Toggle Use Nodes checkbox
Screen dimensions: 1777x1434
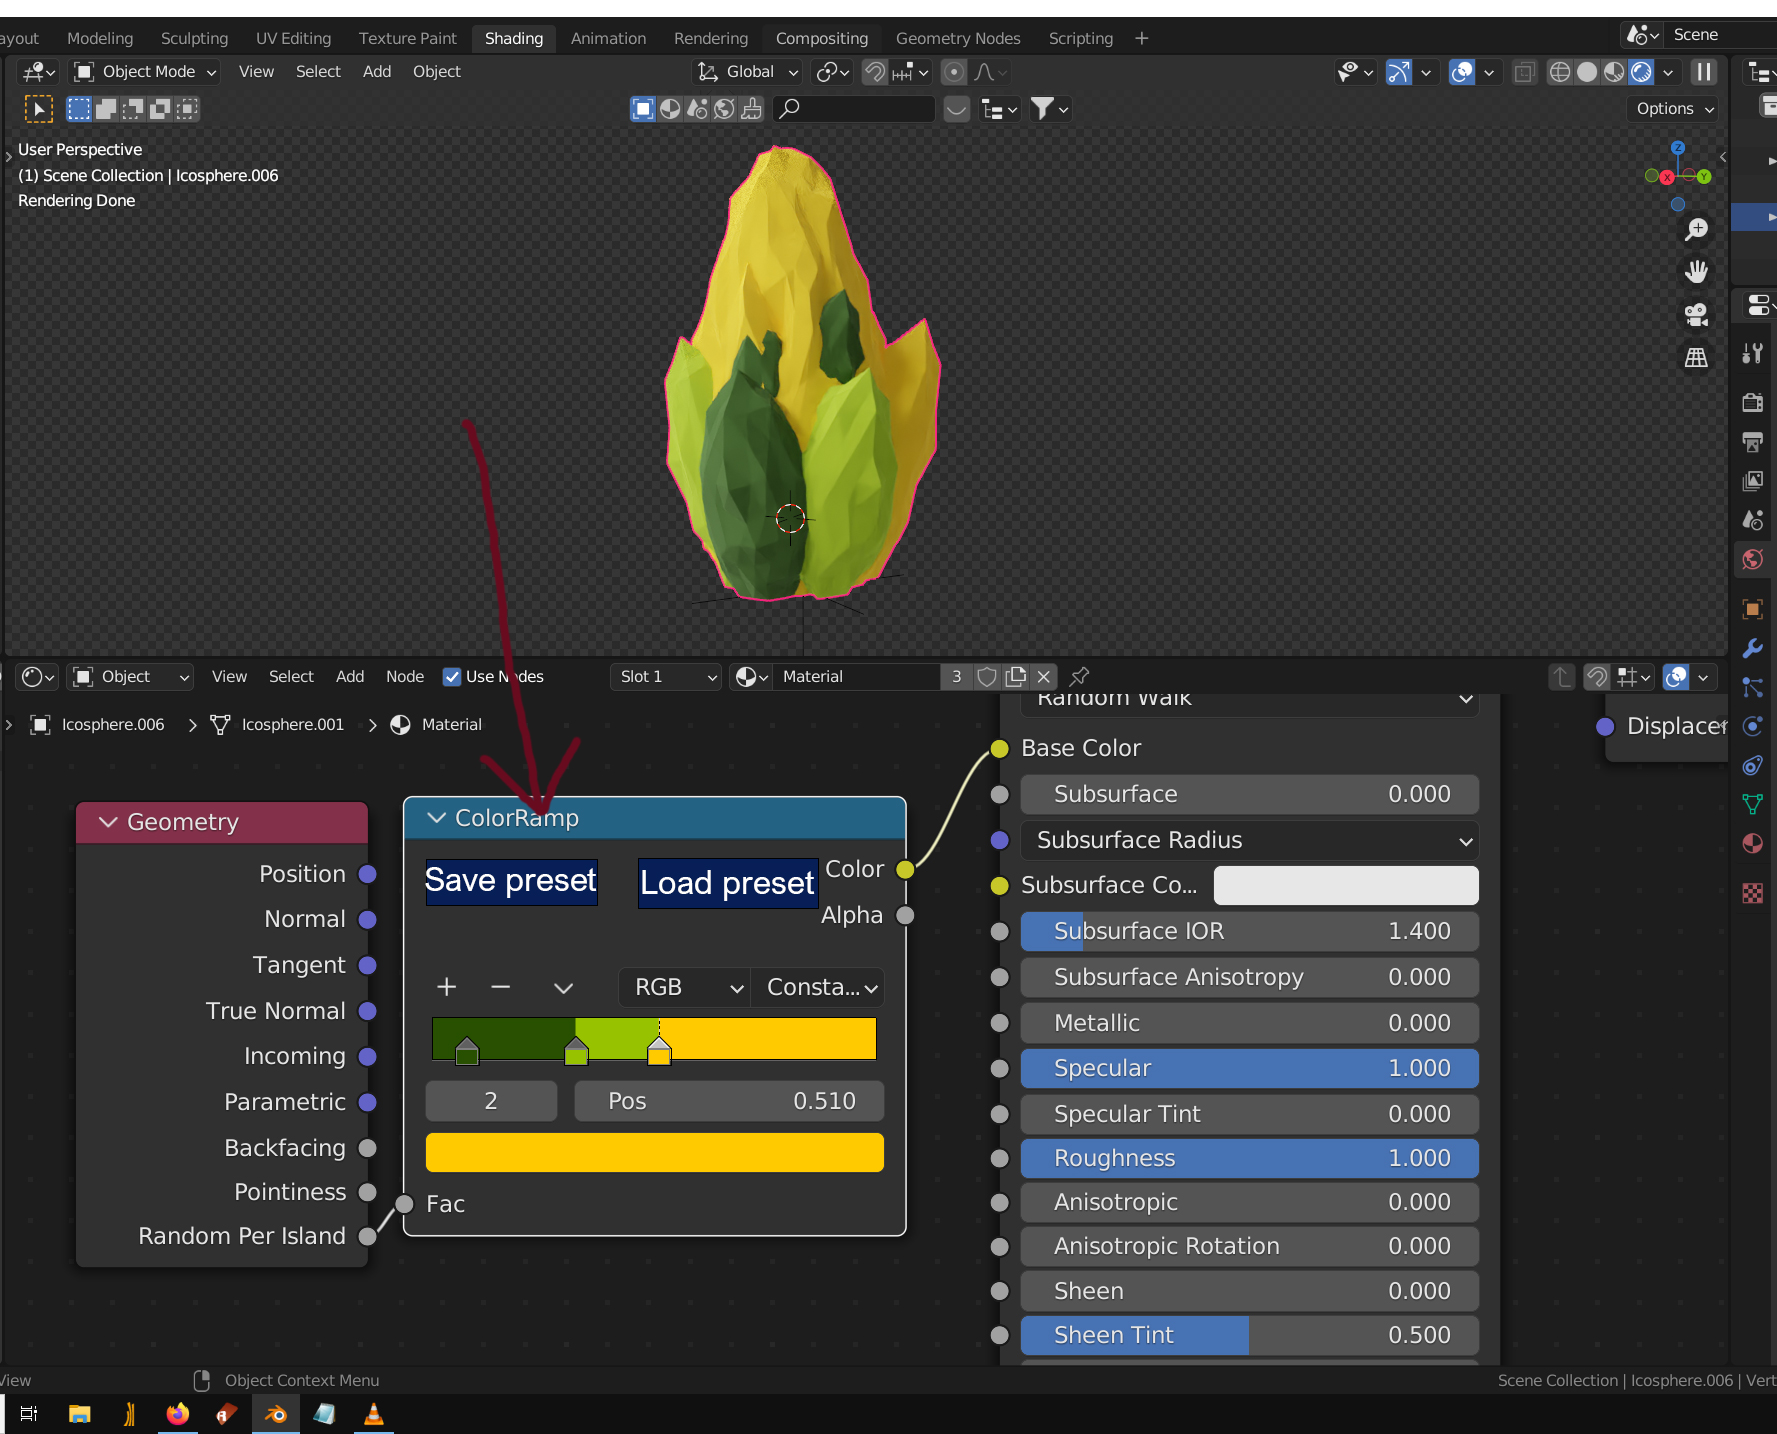click(x=452, y=676)
